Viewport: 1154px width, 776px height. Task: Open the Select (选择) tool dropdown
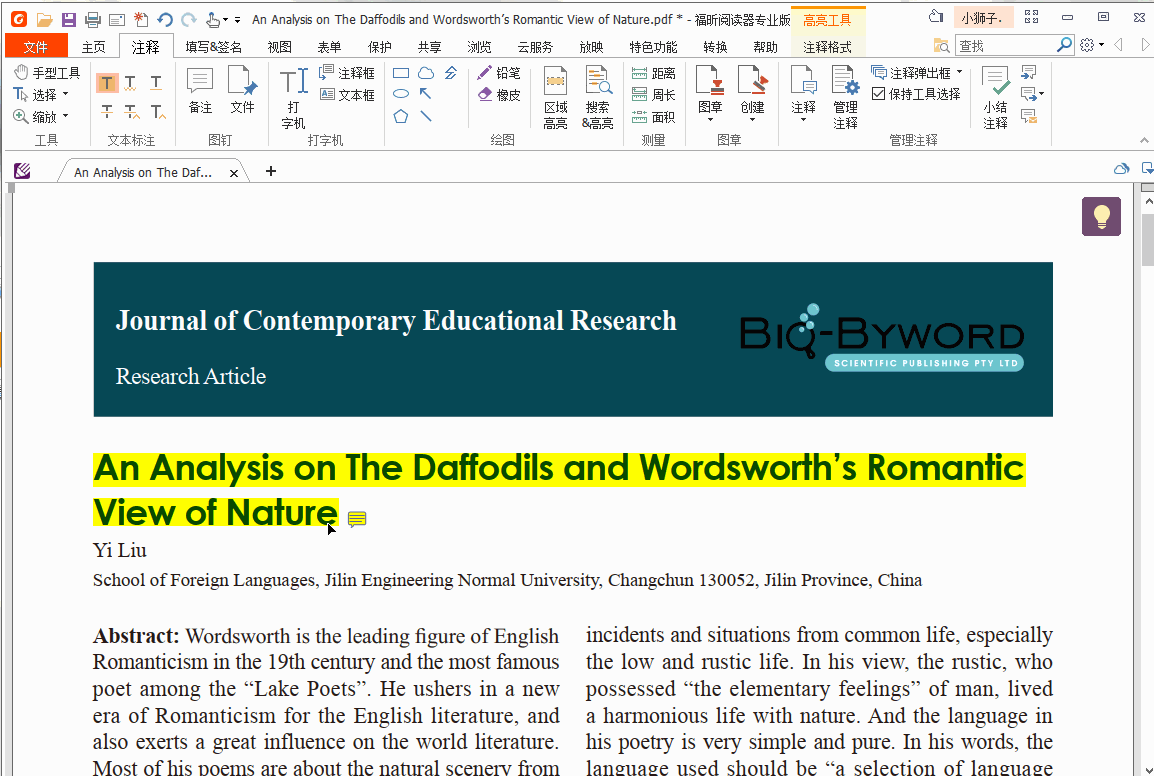coord(66,95)
